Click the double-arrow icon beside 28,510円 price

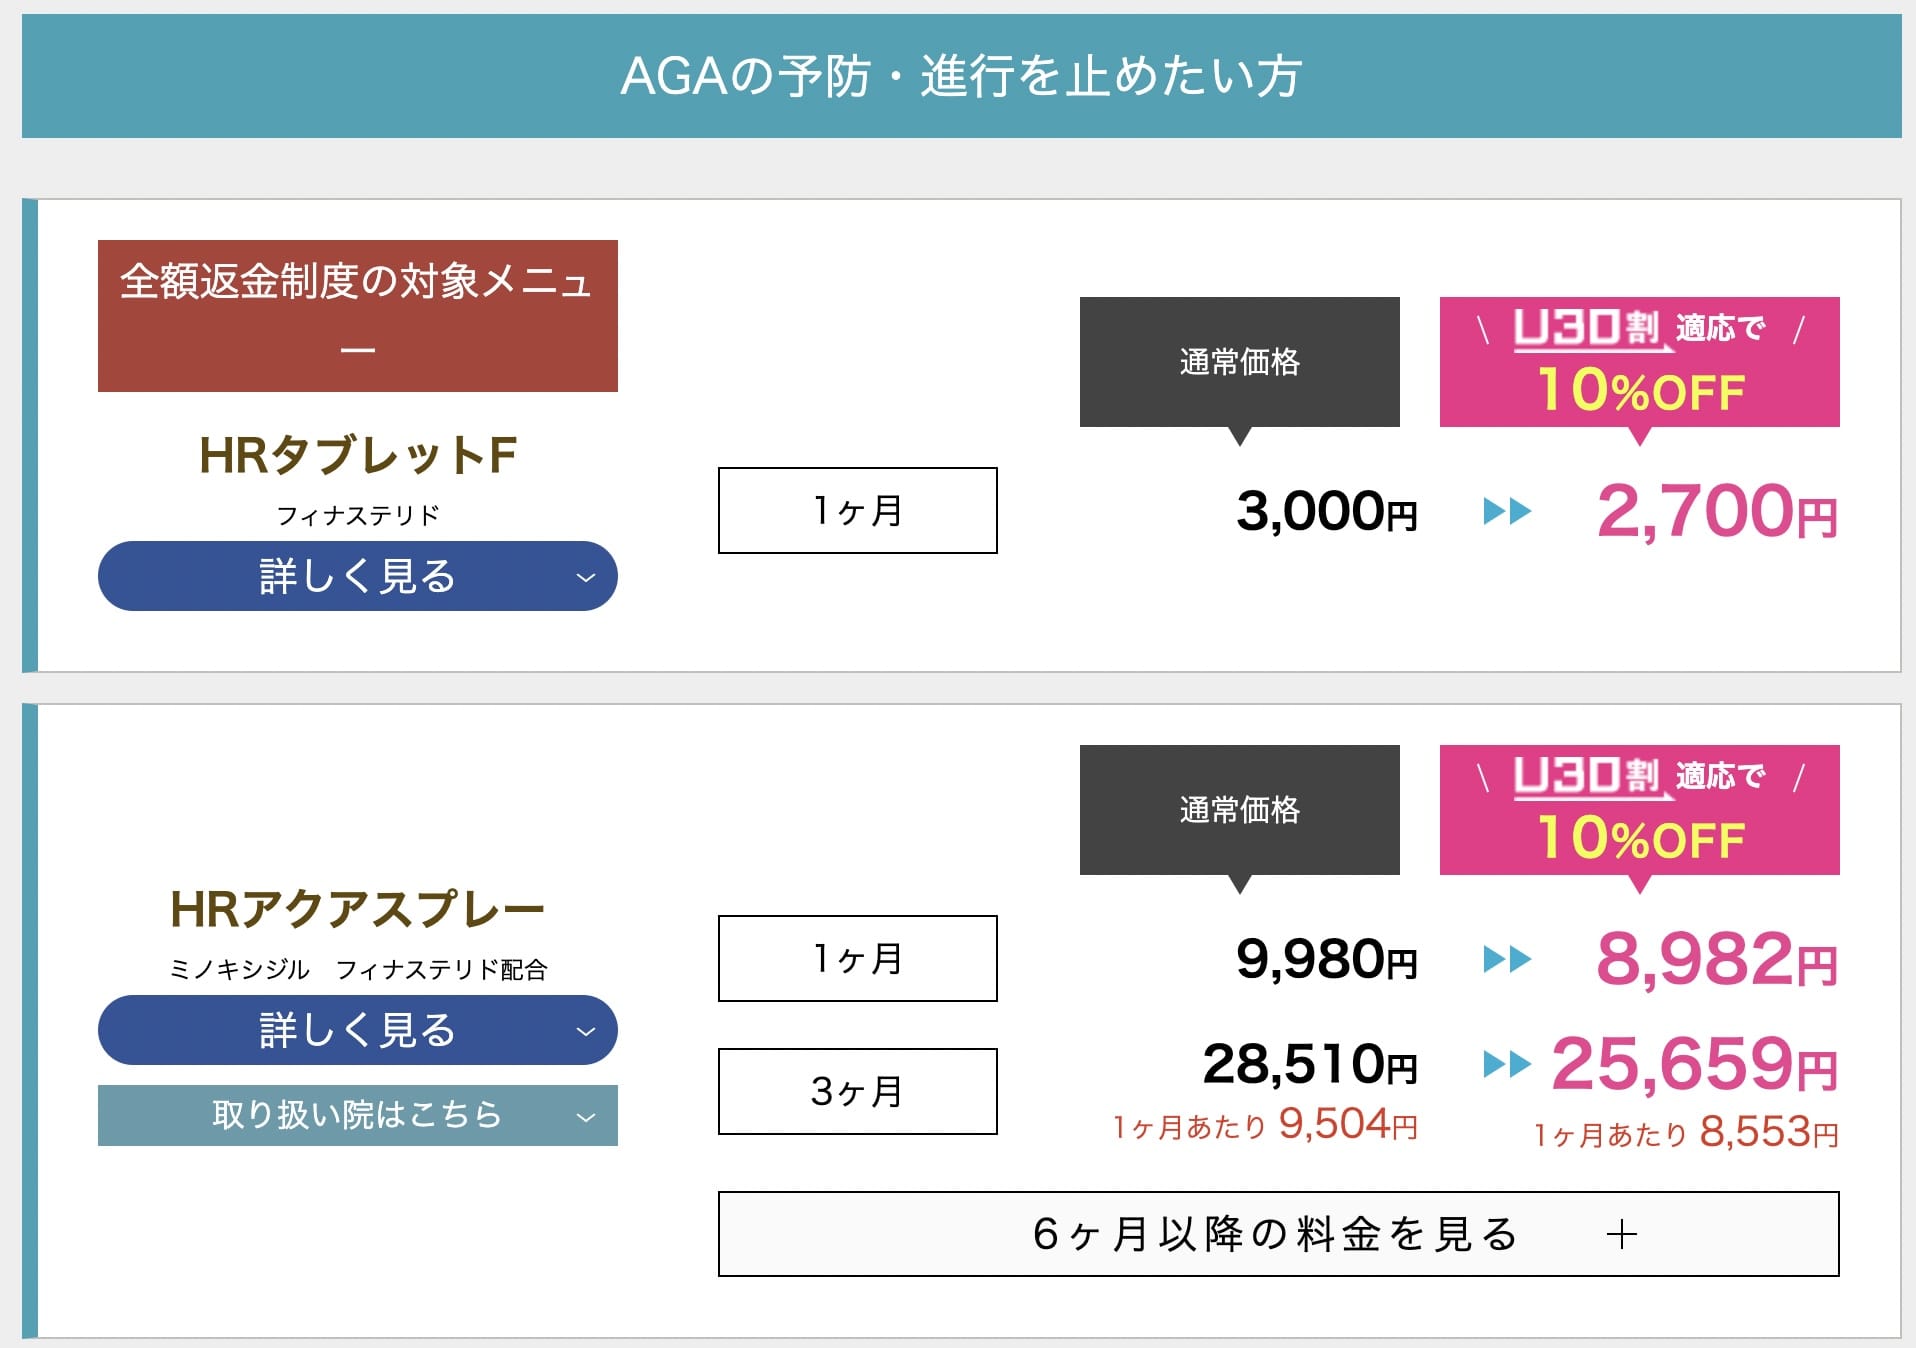pyautogui.click(x=1507, y=1064)
